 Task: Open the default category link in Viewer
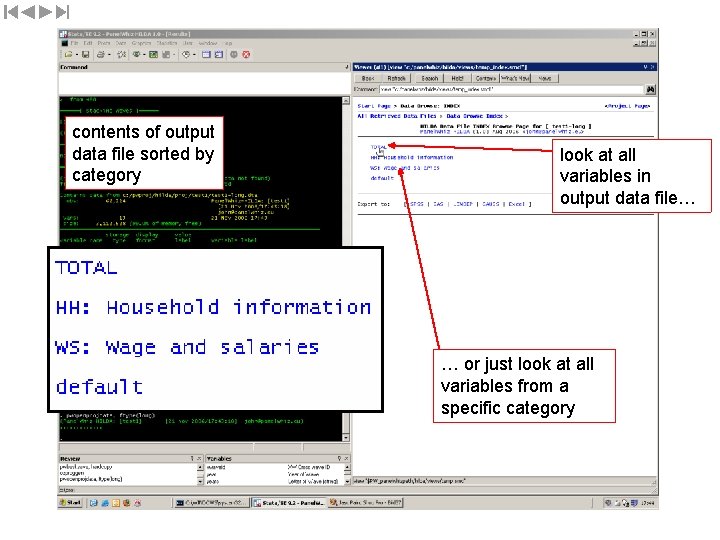click(382, 178)
